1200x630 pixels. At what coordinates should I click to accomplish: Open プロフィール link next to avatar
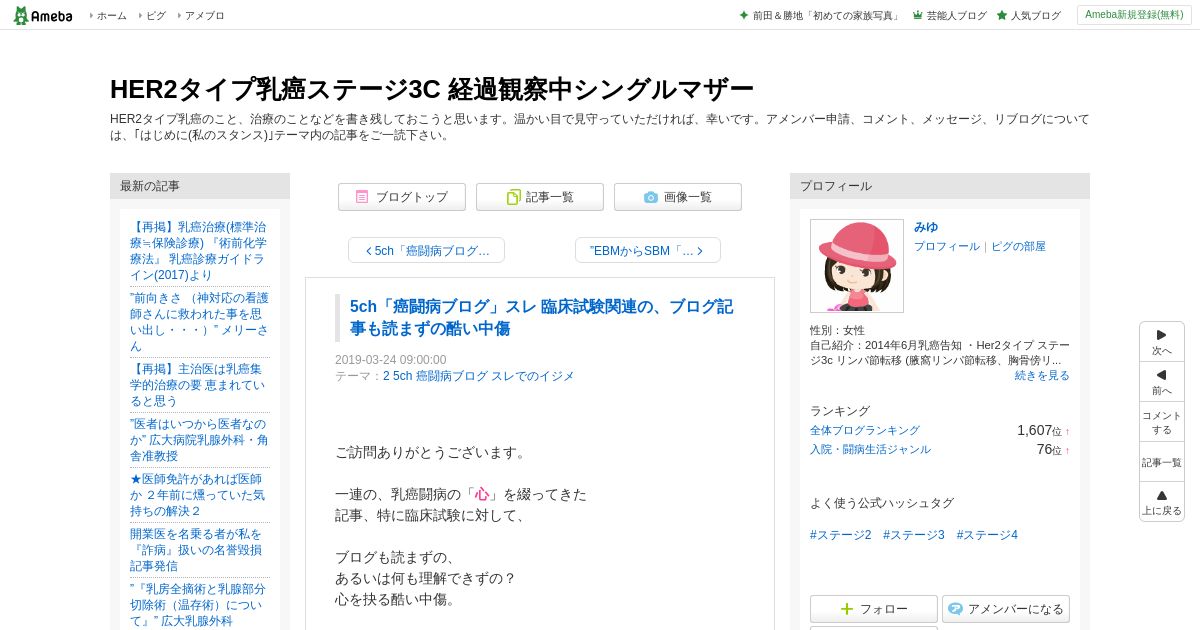pos(947,246)
